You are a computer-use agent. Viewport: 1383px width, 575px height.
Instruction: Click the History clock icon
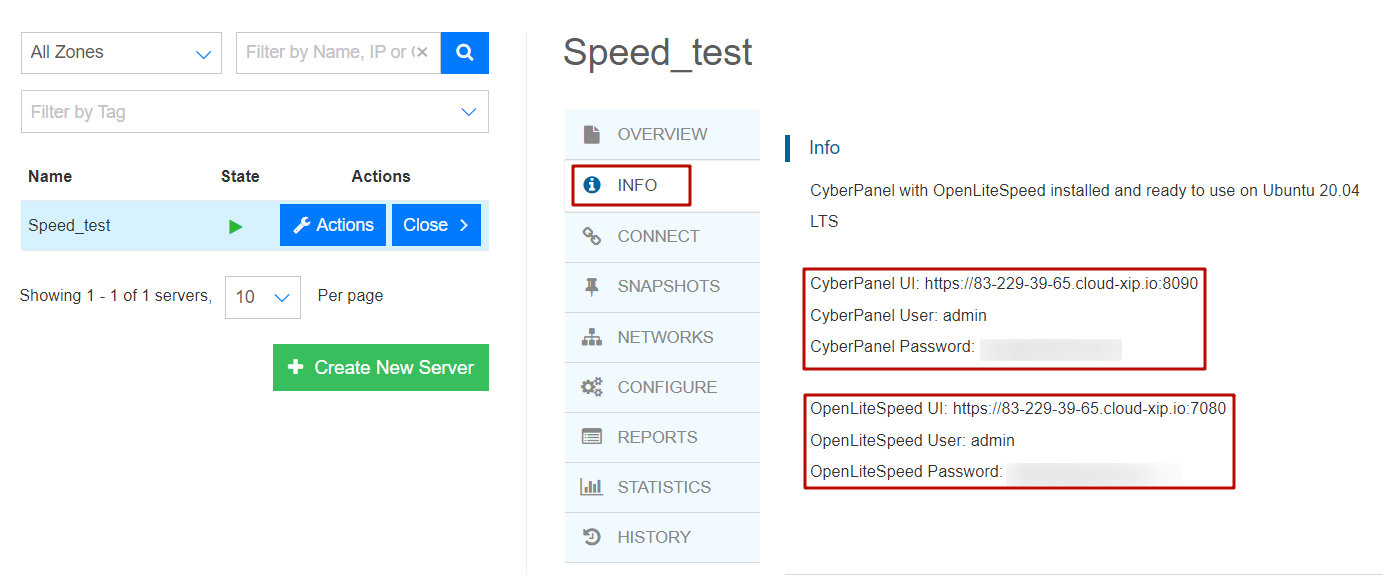(592, 537)
